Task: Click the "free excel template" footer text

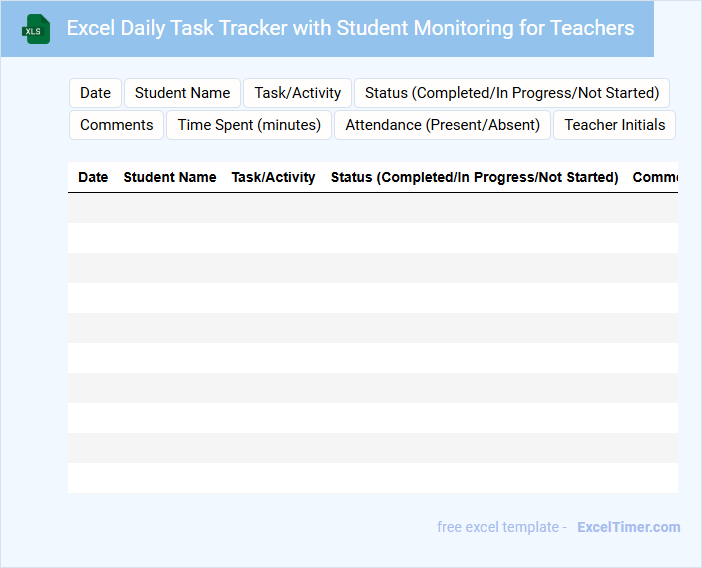Action: pos(502,527)
